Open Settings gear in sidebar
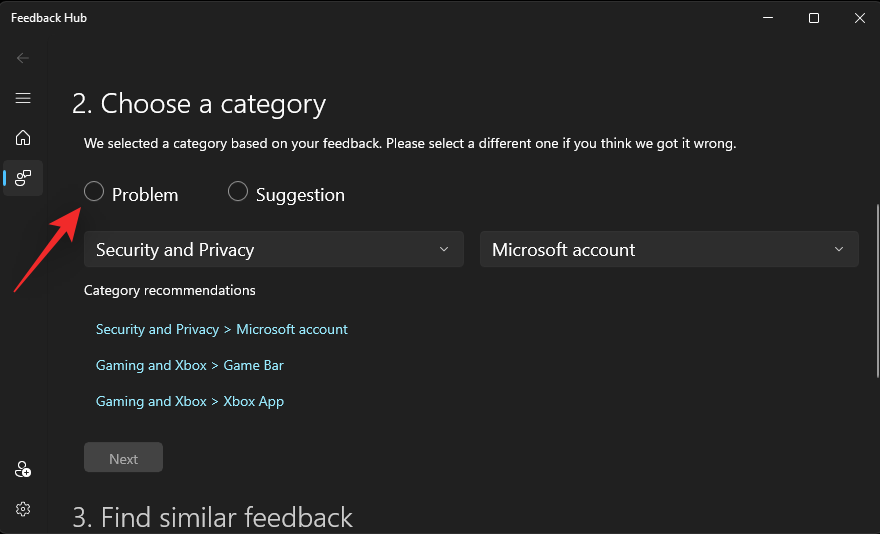The height and width of the screenshot is (534, 880). point(23,509)
